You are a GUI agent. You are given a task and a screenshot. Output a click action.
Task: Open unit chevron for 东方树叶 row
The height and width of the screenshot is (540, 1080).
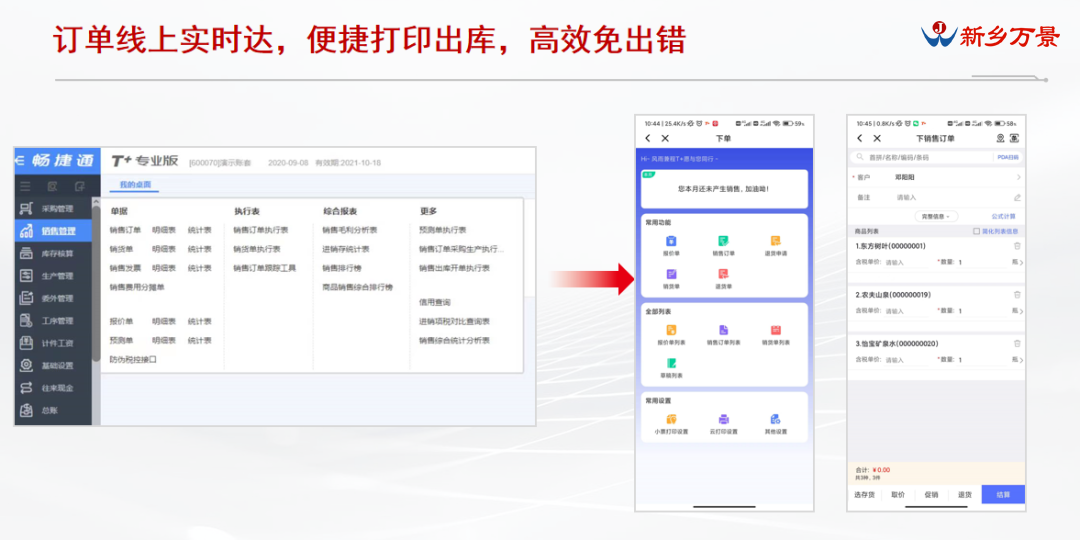(x=1021, y=262)
